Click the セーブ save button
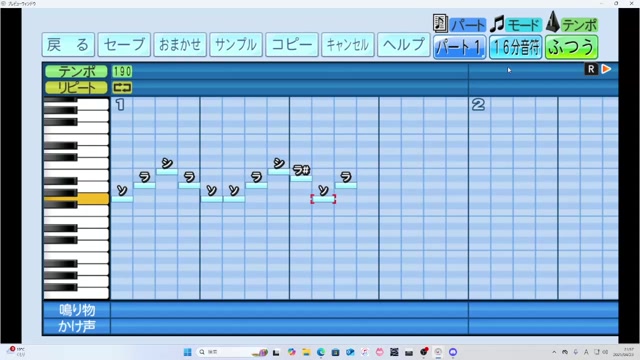Screen dimensions: 640x360 pyautogui.click(x=124, y=44)
